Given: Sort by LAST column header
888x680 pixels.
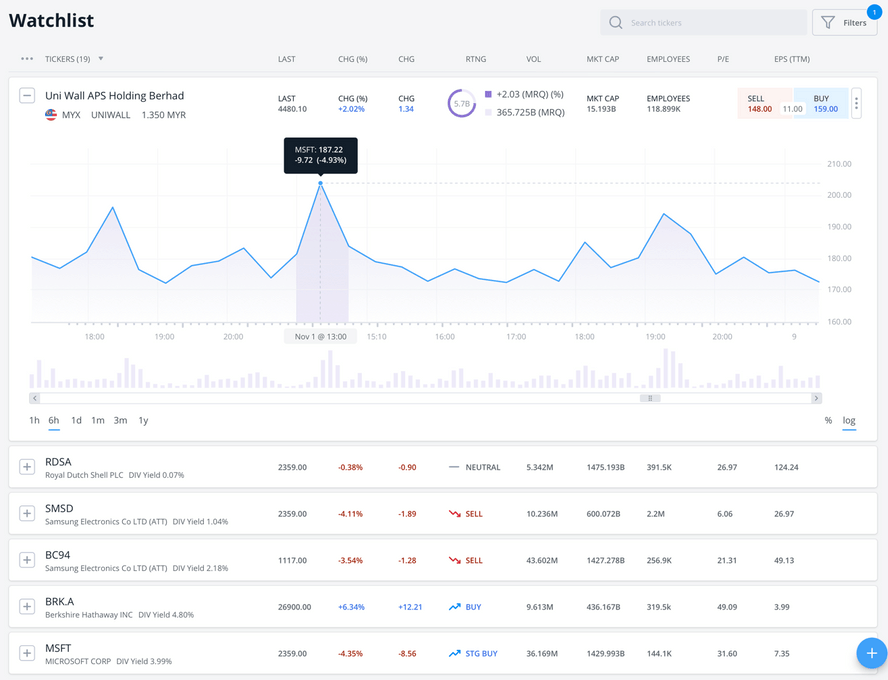Looking at the screenshot, I should pyautogui.click(x=287, y=59).
